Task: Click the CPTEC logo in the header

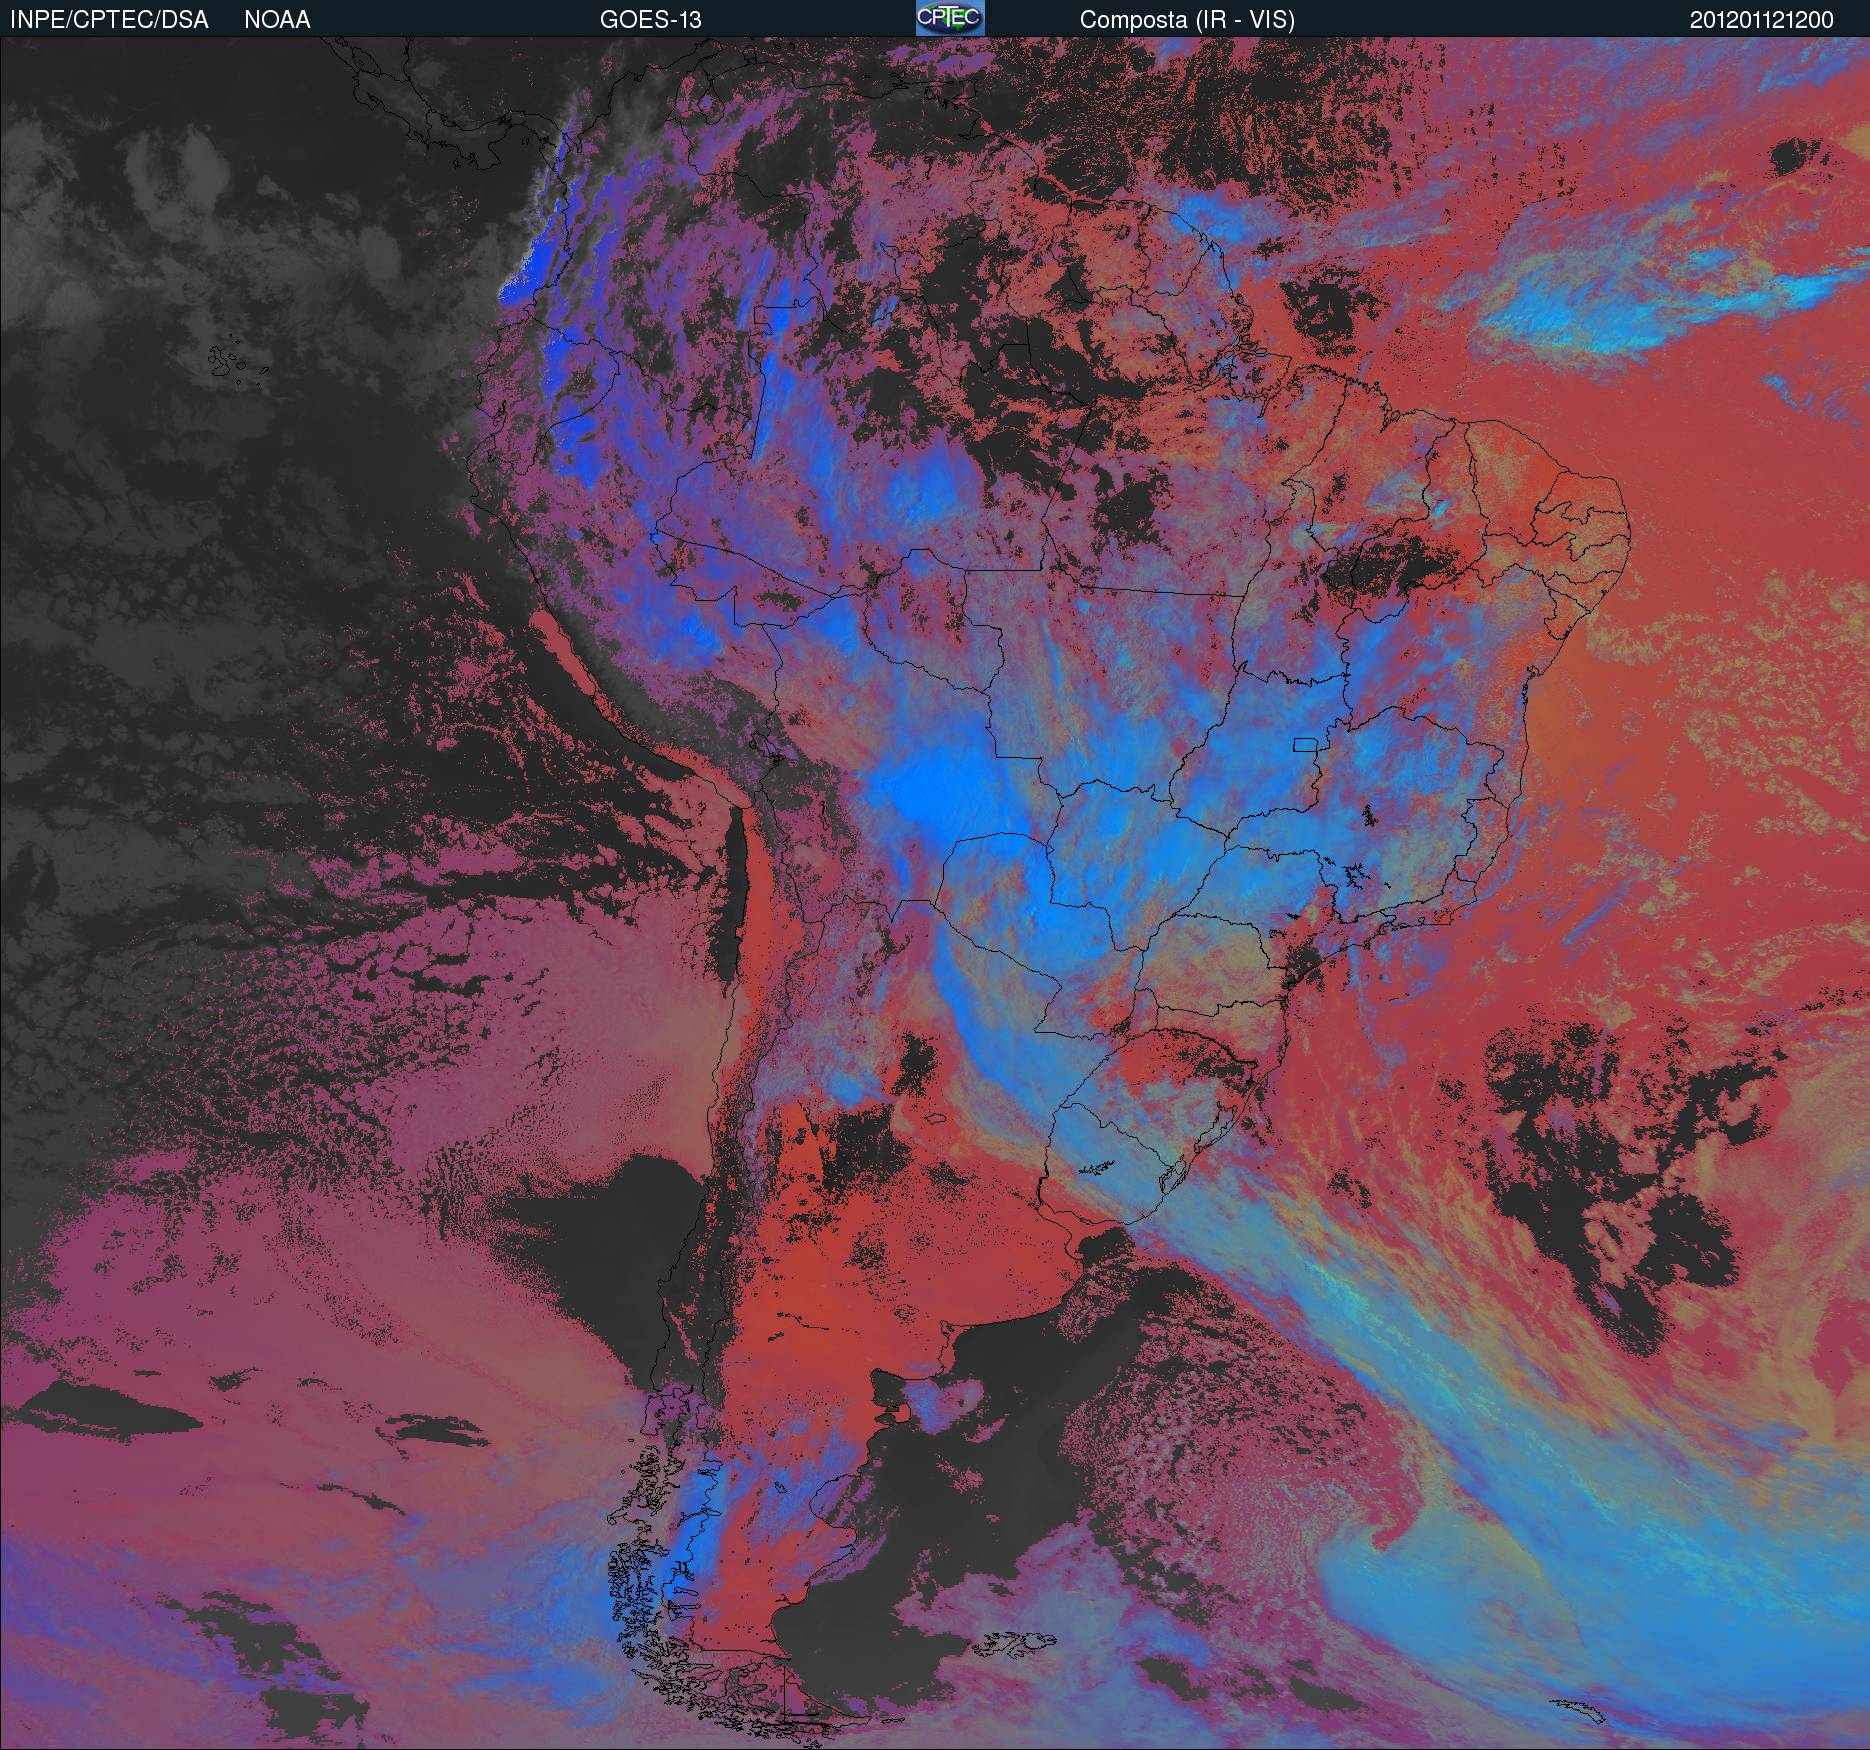Action: [x=950, y=18]
